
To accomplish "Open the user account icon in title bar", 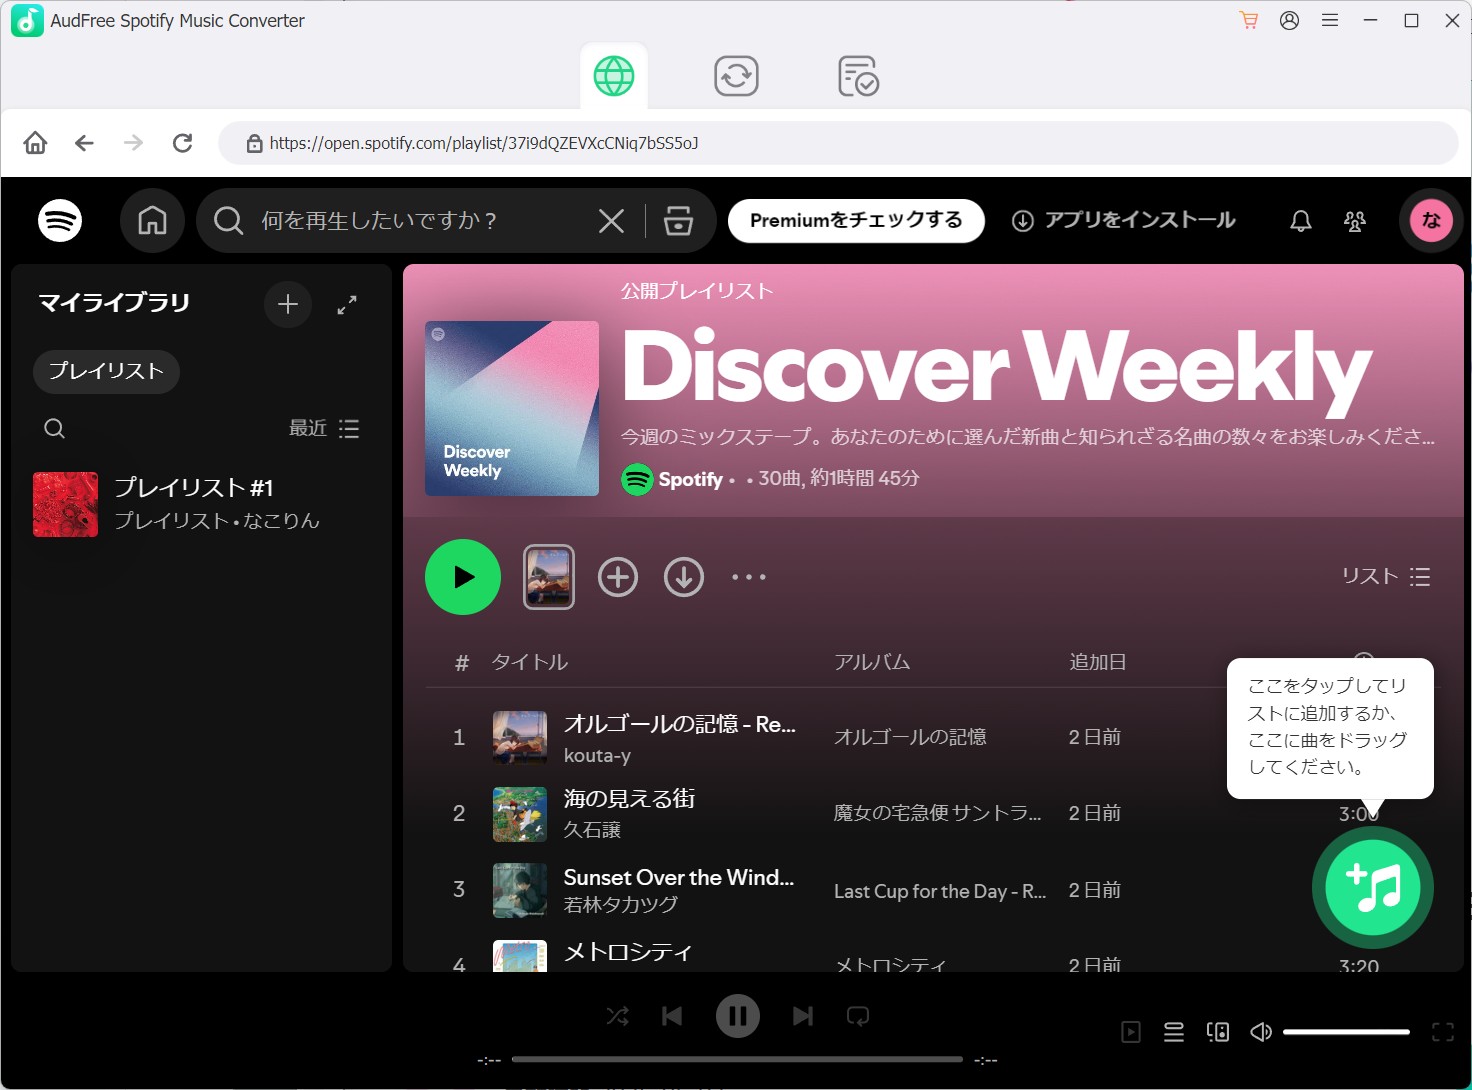I will tap(1289, 20).
